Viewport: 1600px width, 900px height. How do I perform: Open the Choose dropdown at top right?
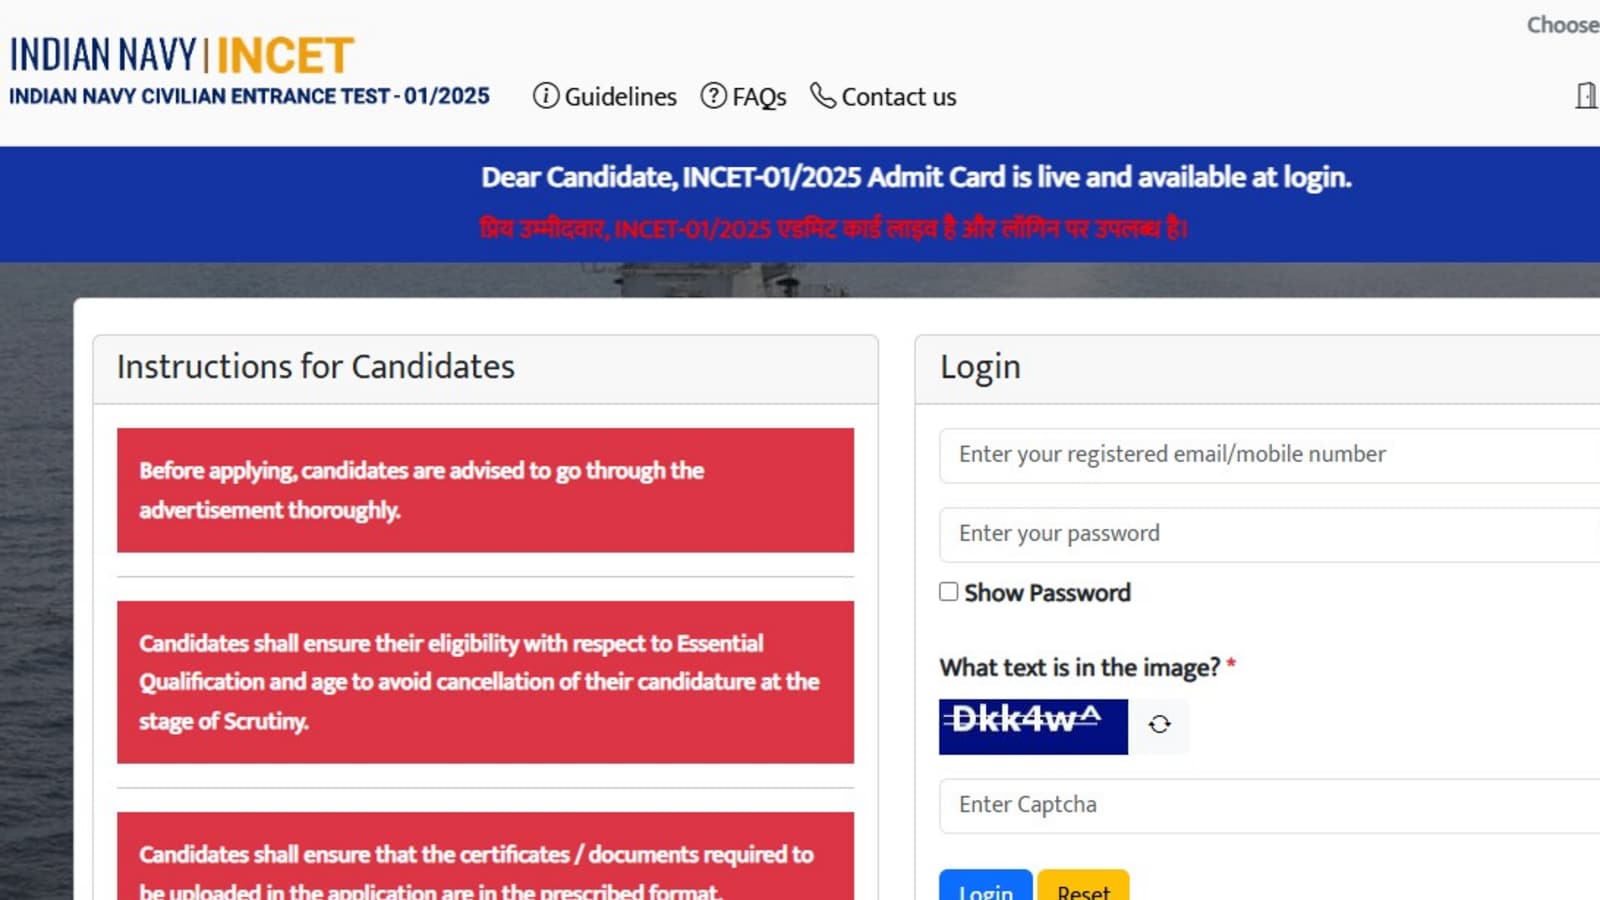1561,25
